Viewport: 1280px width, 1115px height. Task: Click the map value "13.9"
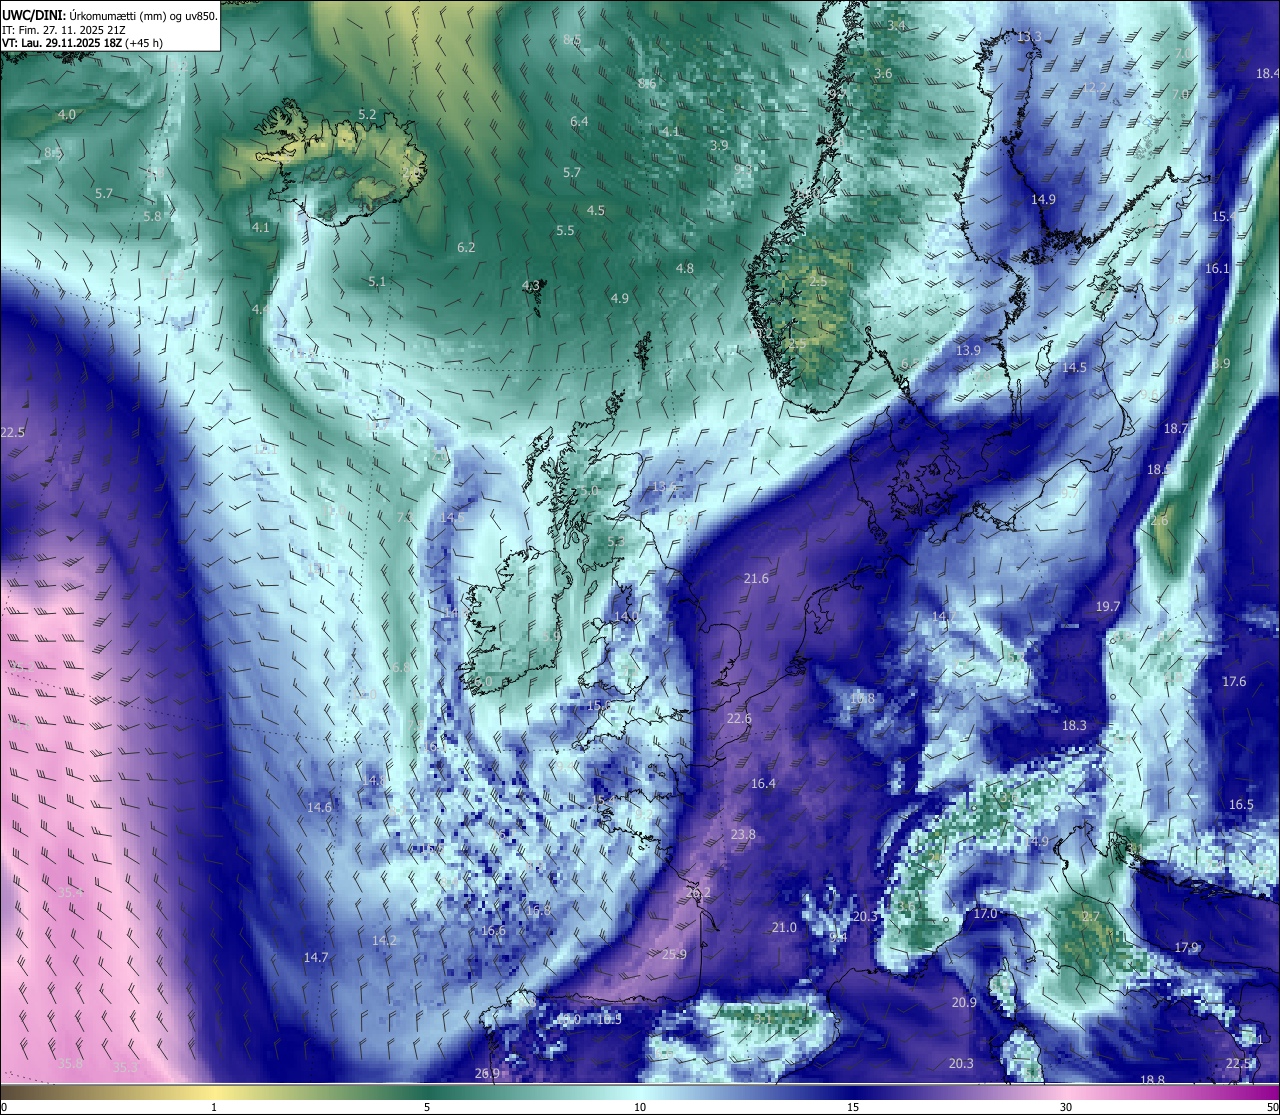click(968, 351)
